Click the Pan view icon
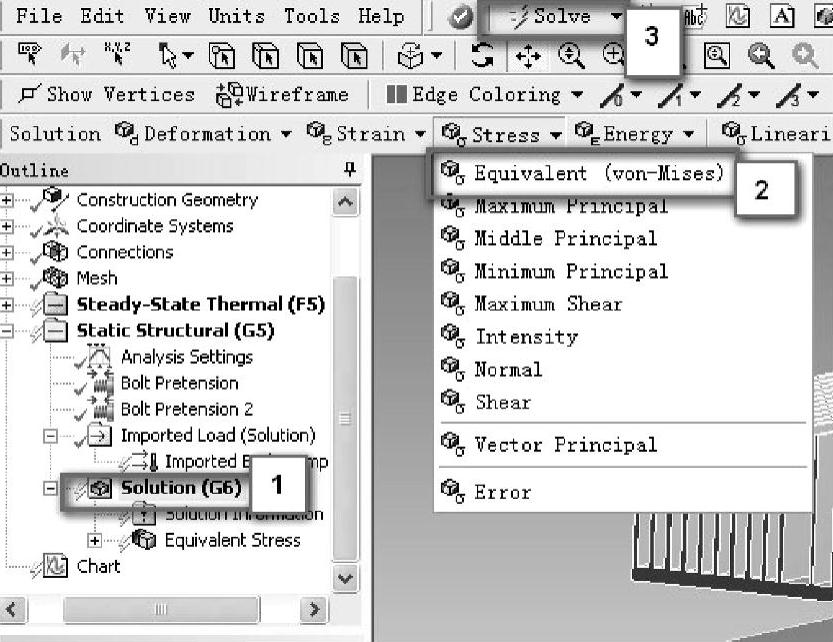The image size is (833, 642). [x=528, y=56]
